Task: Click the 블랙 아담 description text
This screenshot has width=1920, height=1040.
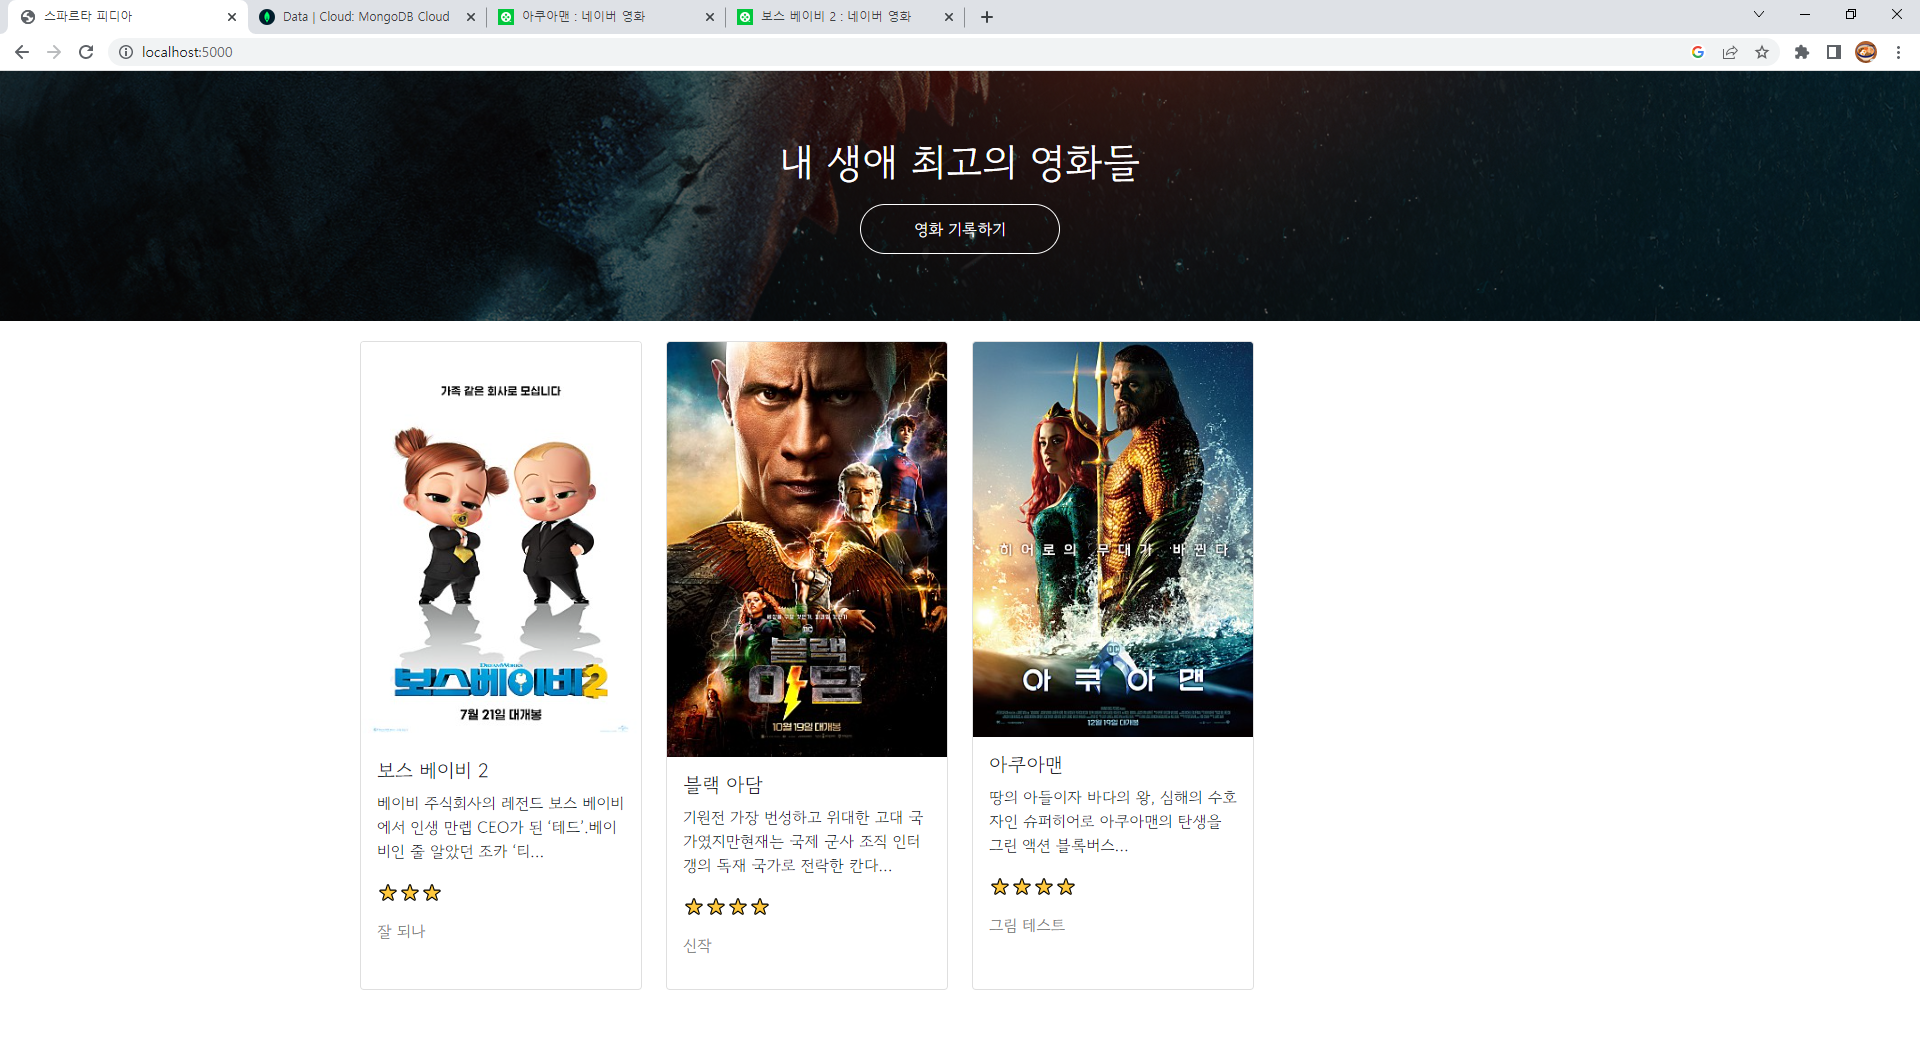Action: point(804,841)
